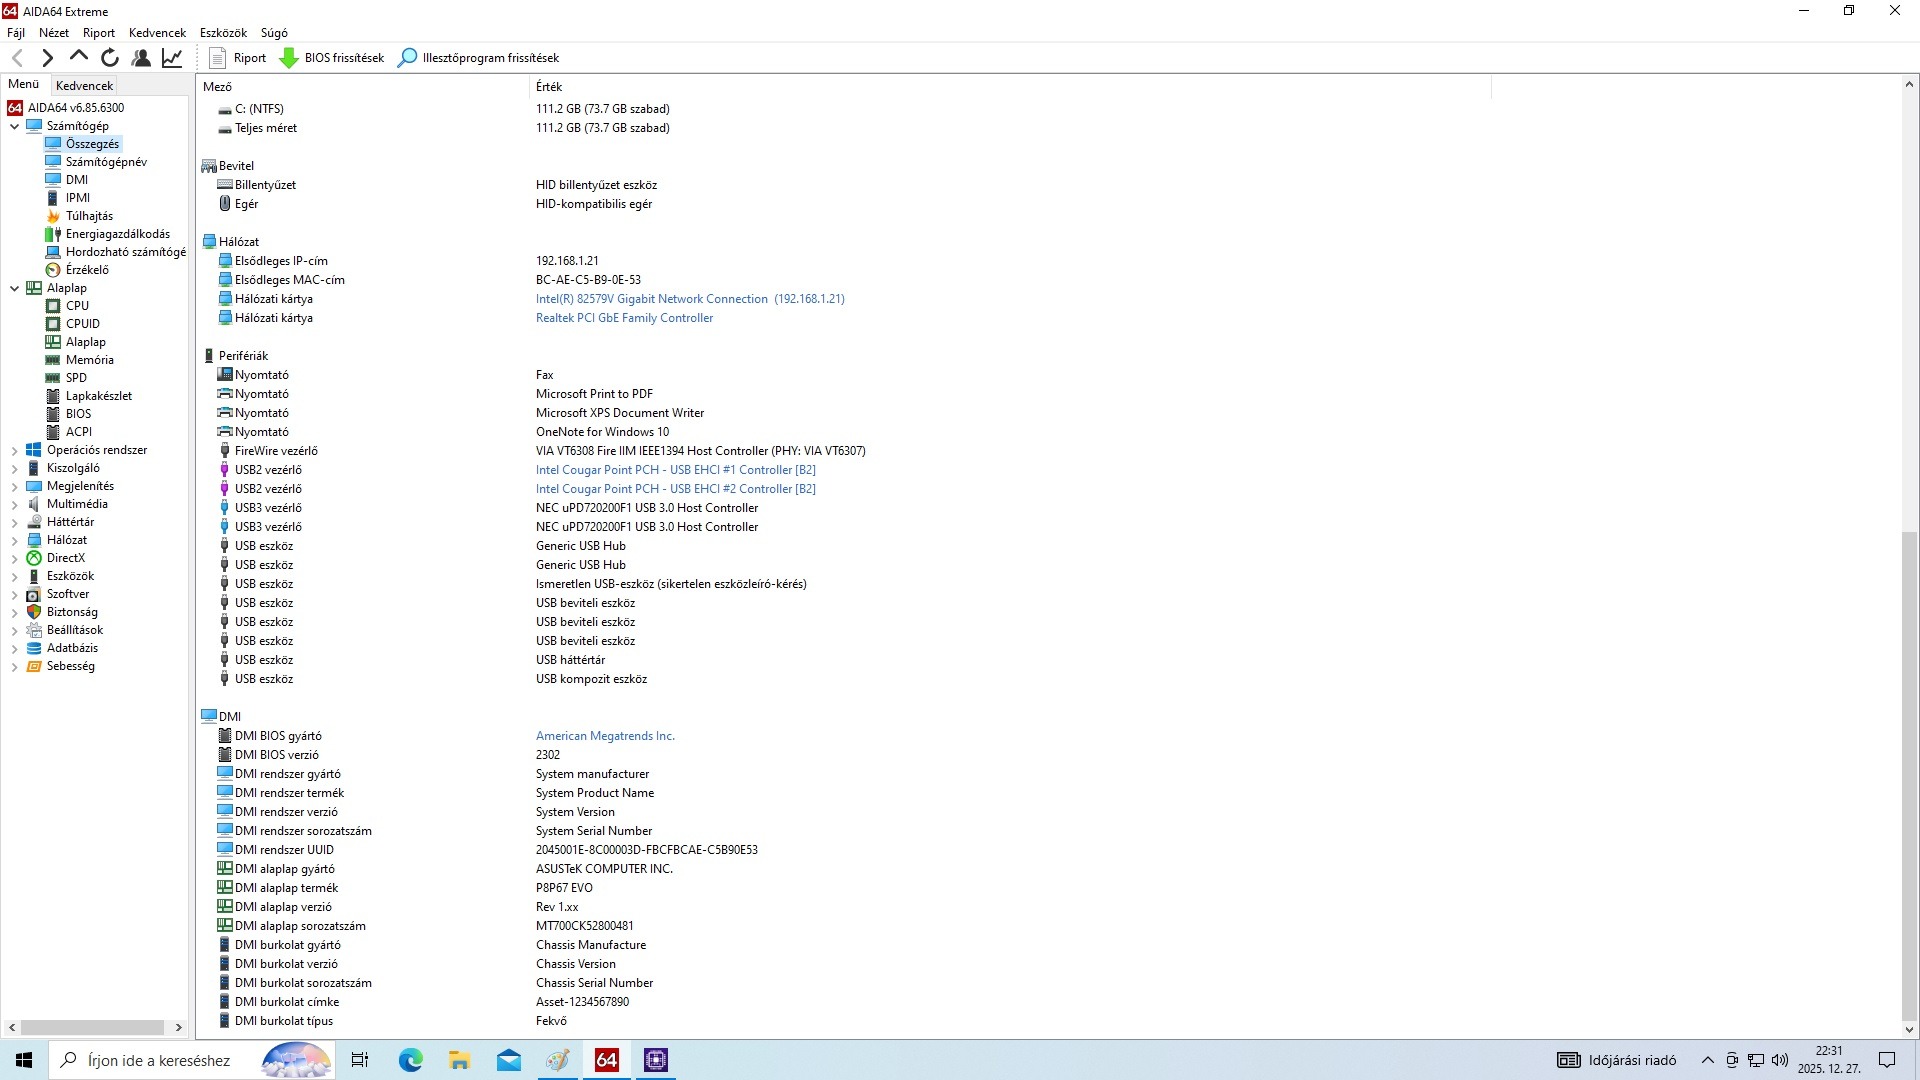This screenshot has width=1920, height=1080.
Task: Switch to the Kedvencek tab
Action: tap(85, 86)
